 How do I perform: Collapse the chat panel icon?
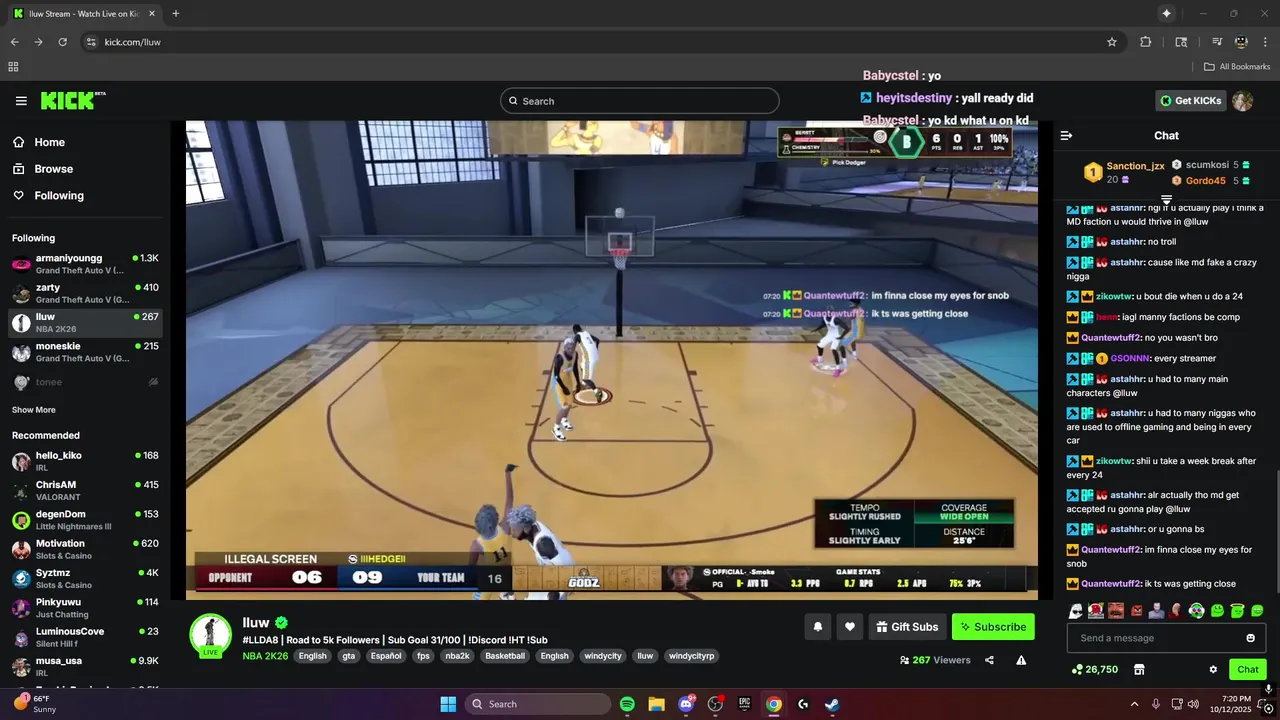(x=1066, y=135)
